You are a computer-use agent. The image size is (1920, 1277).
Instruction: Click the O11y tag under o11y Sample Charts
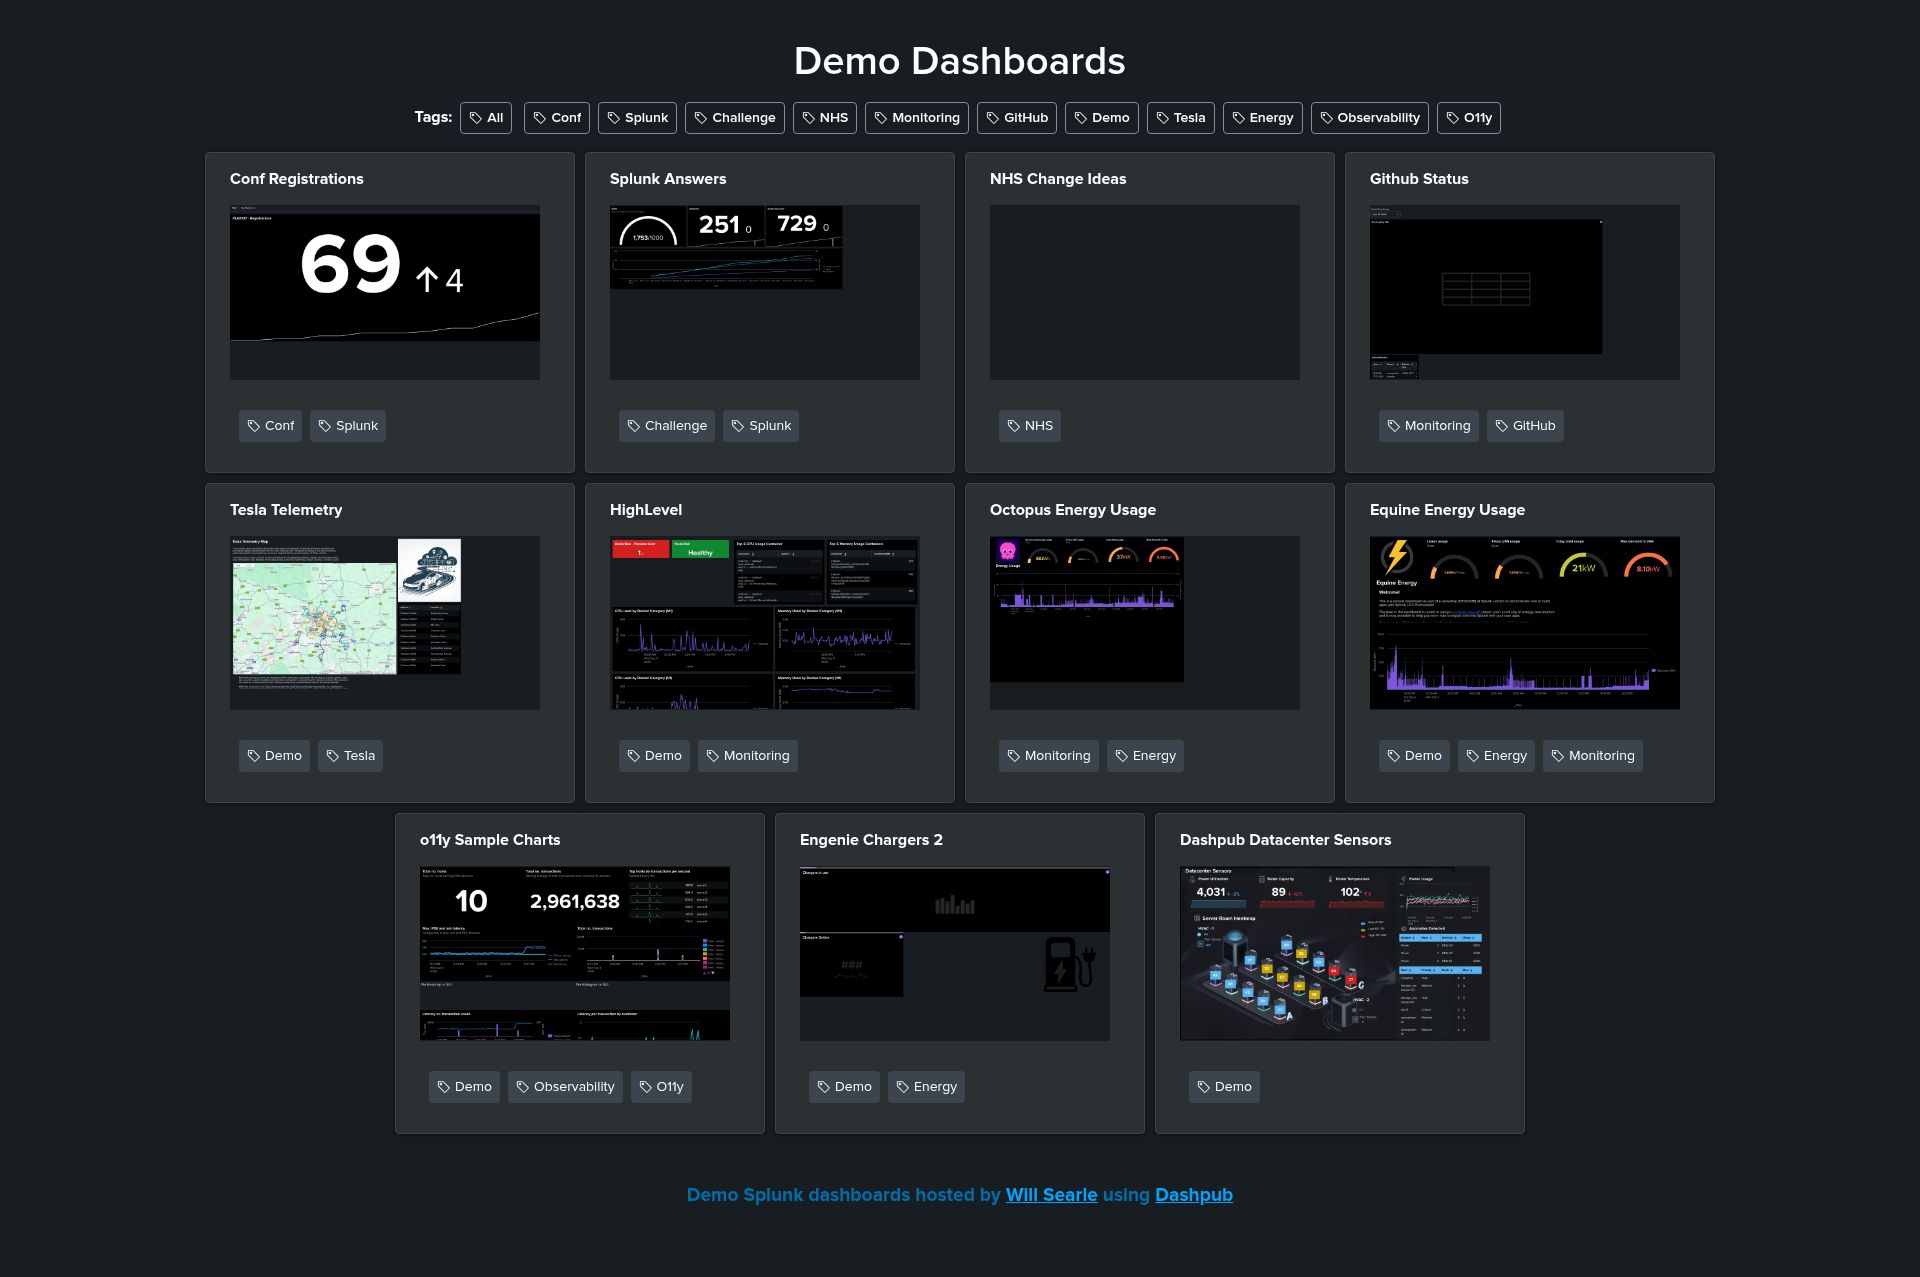(661, 1086)
